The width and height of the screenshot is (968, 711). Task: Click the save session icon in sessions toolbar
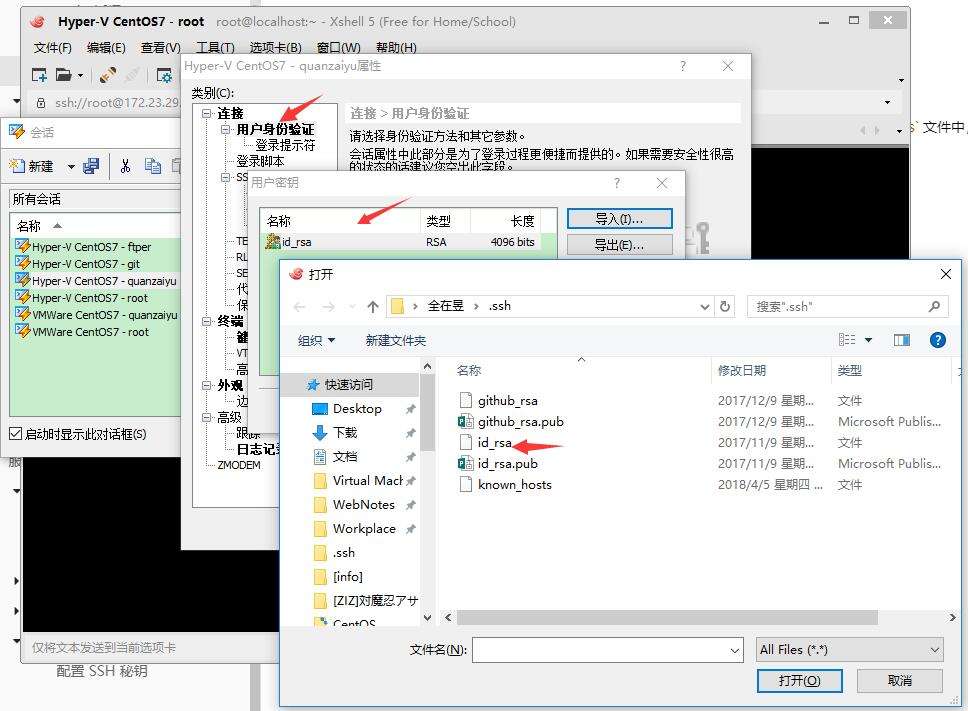click(91, 166)
